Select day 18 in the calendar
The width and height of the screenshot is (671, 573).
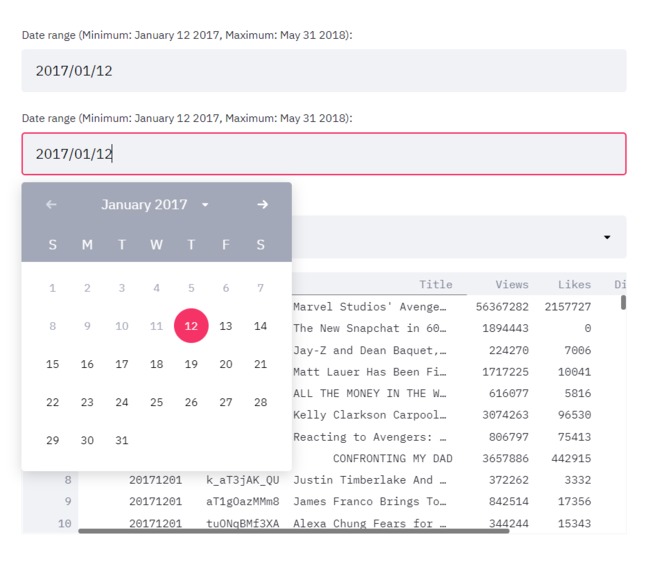click(x=157, y=364)
